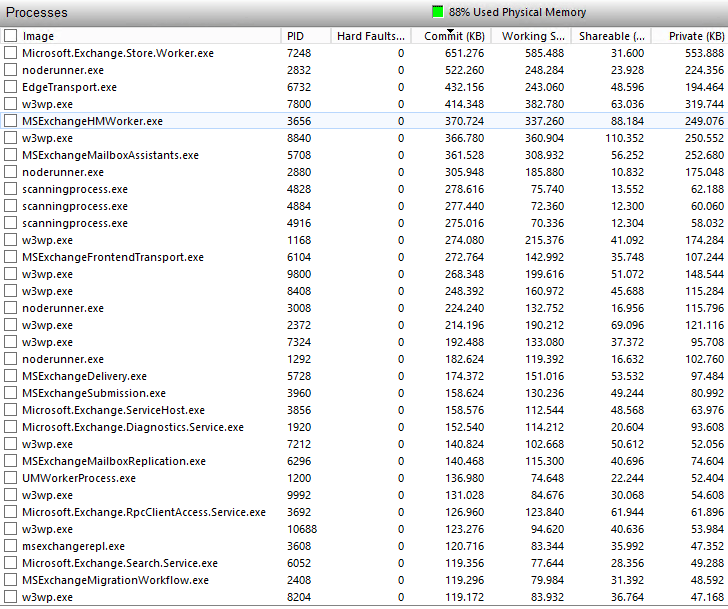The image size is (728, 609).
Task: Click the green memory usage indicator
Action: 437,12
